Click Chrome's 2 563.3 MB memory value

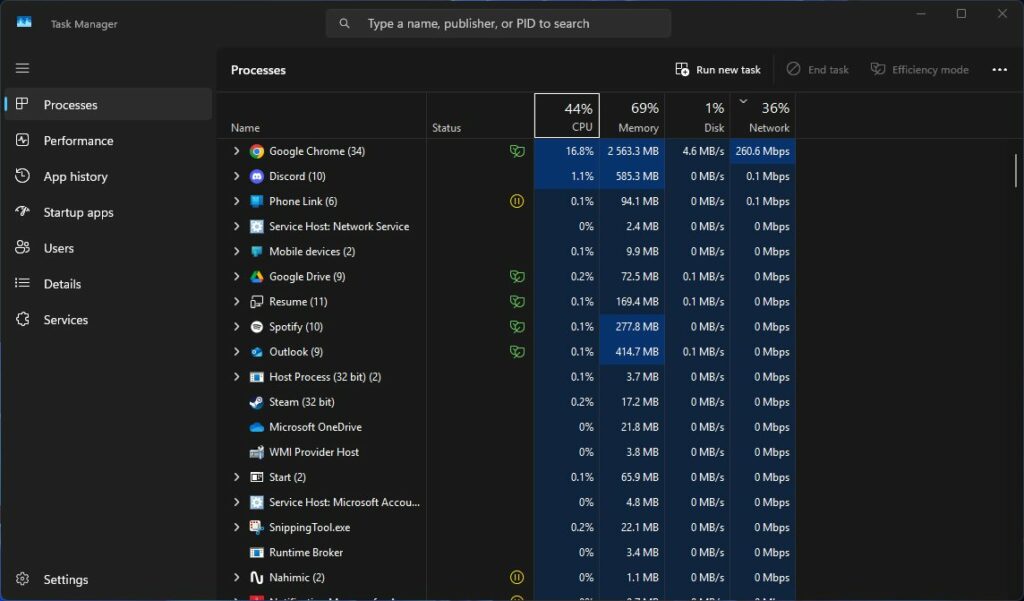coord(633,152)
